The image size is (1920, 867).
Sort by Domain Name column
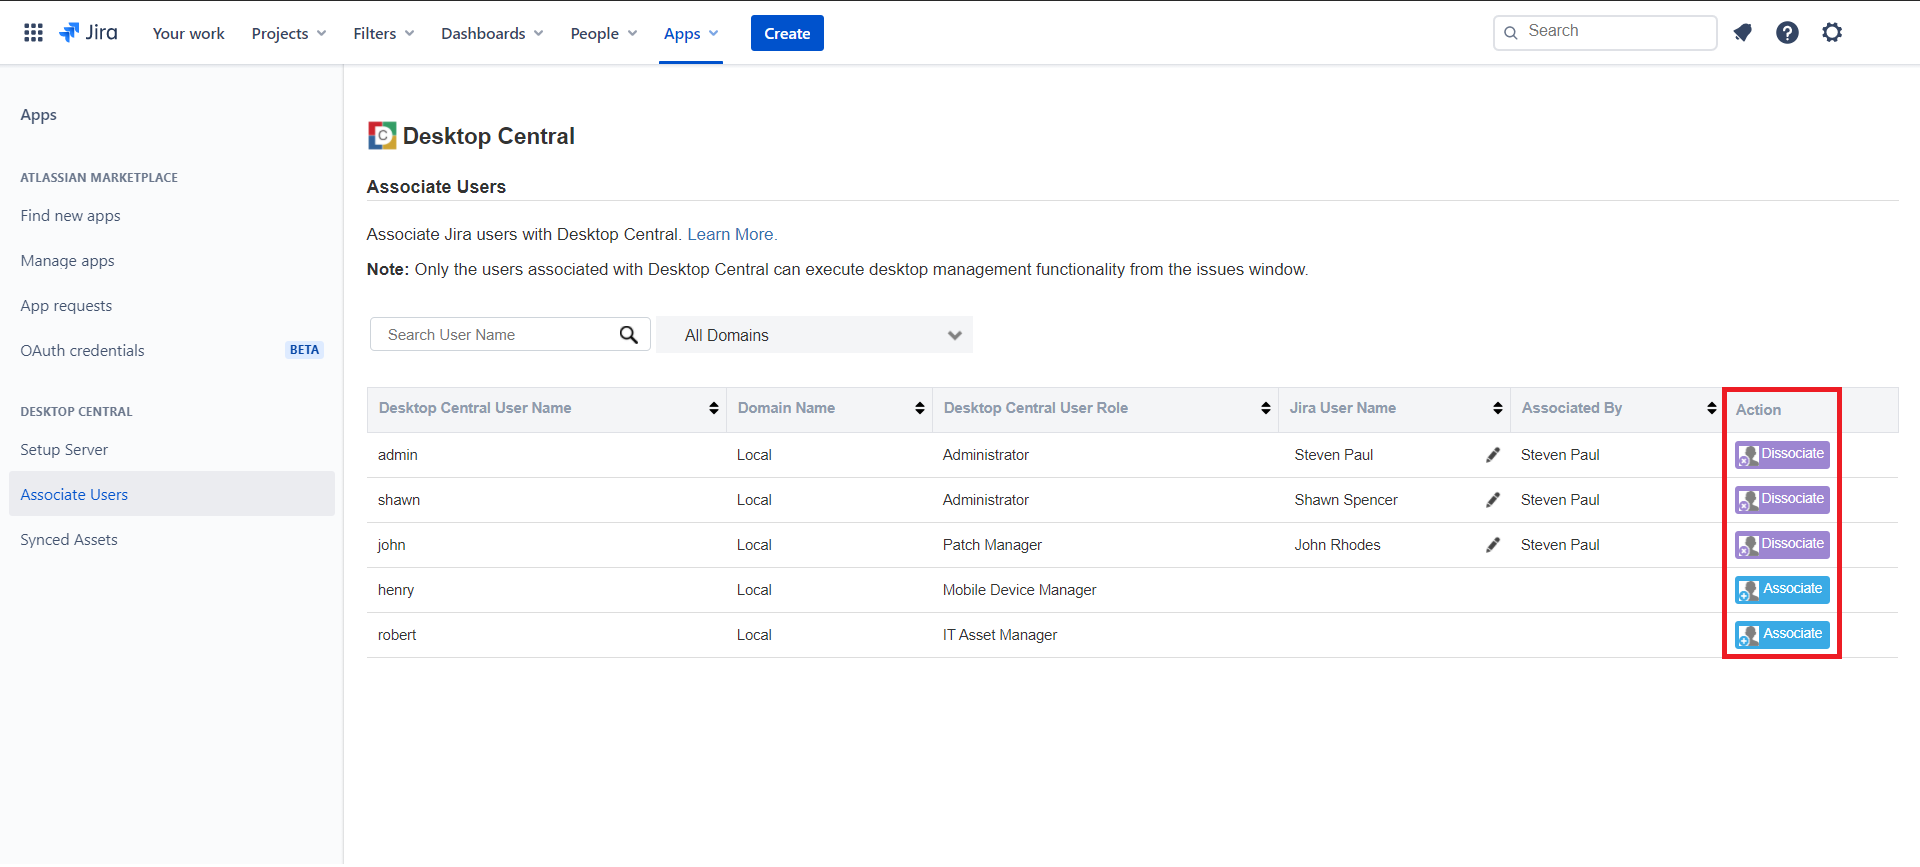(919, 408)
